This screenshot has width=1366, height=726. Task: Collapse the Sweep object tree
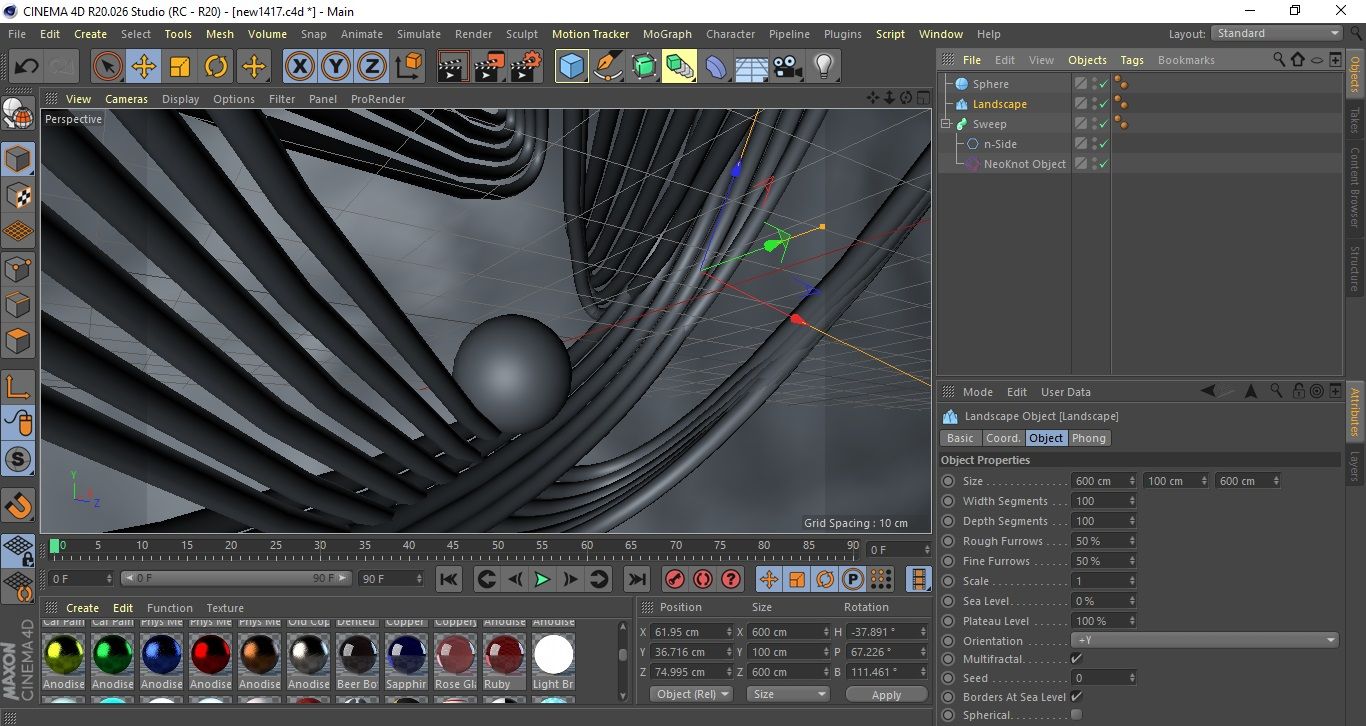click(x=946, y=124)
